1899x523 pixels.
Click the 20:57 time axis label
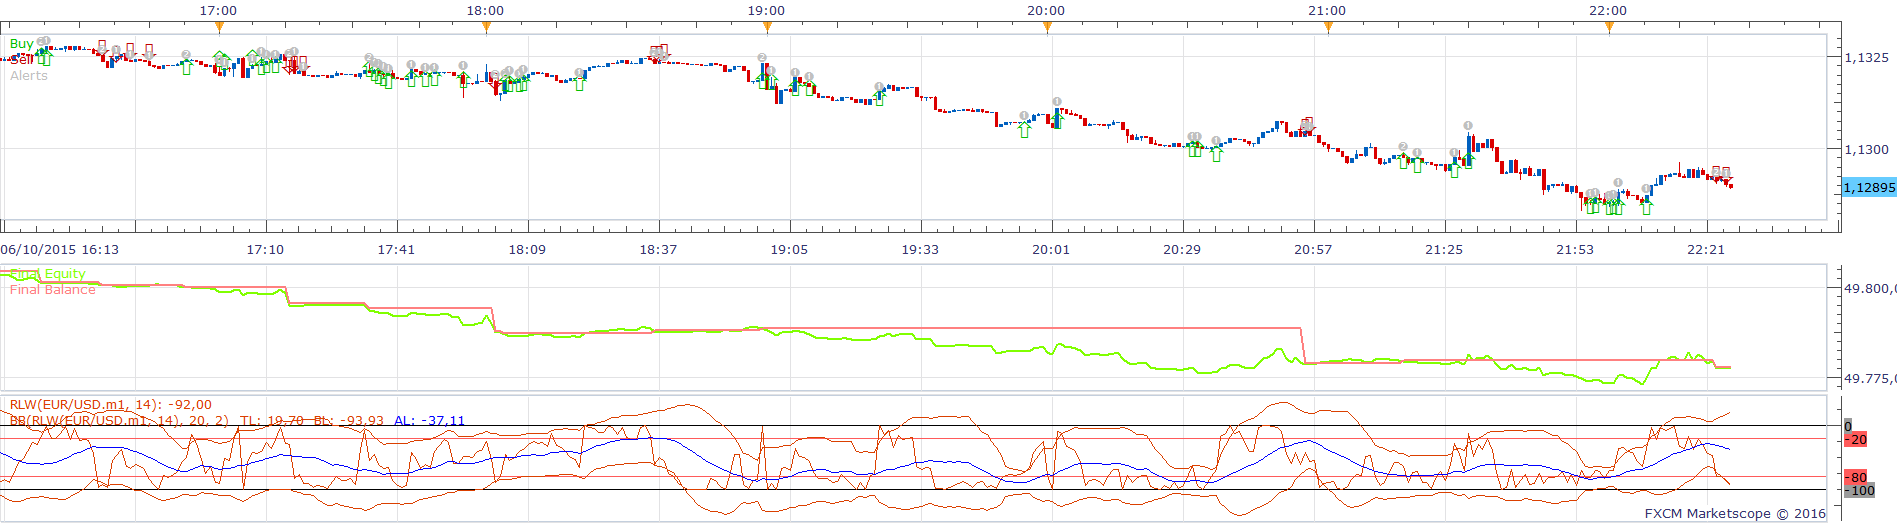[x=1313, y=250]
